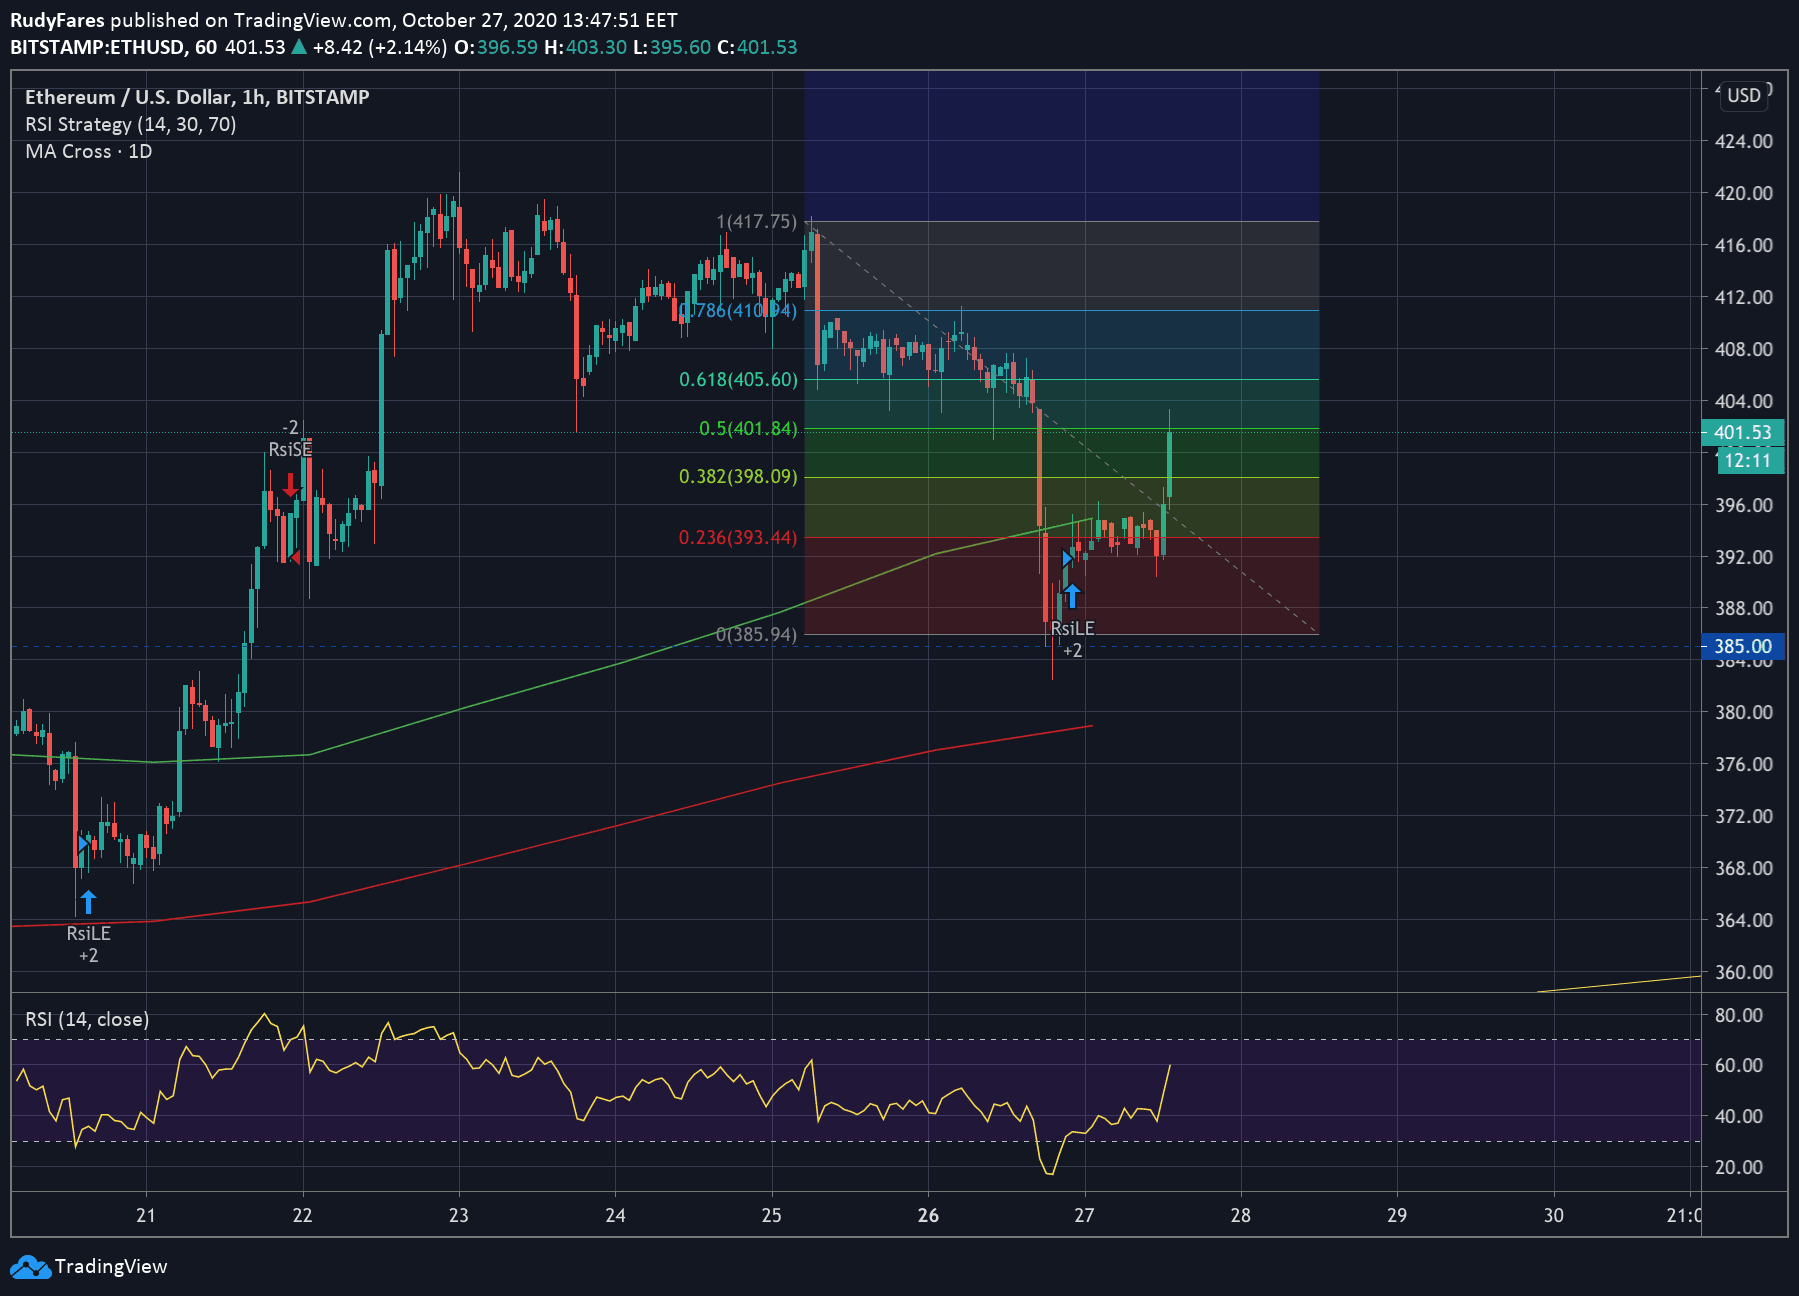Select the 0.5(401.84) Fibonacci level label
1799x1296 pixels.
tap(748, 429)
